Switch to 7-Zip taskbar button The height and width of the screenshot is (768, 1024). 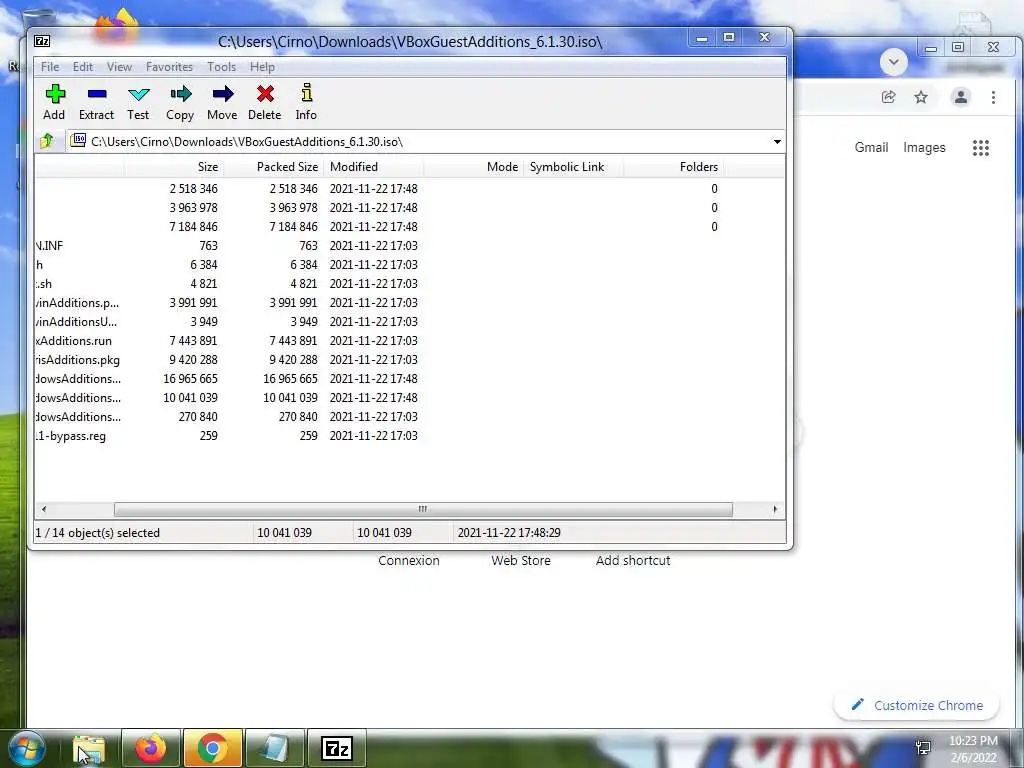[x=337, y=748]
